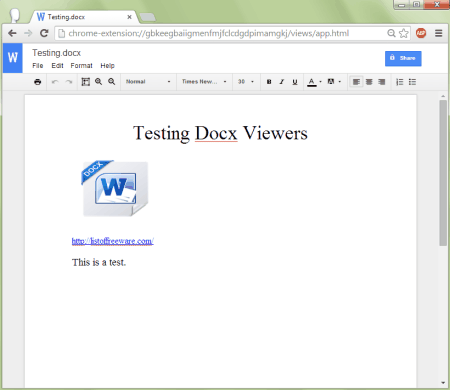Insert a bulleted list

(x=412, y=82)
